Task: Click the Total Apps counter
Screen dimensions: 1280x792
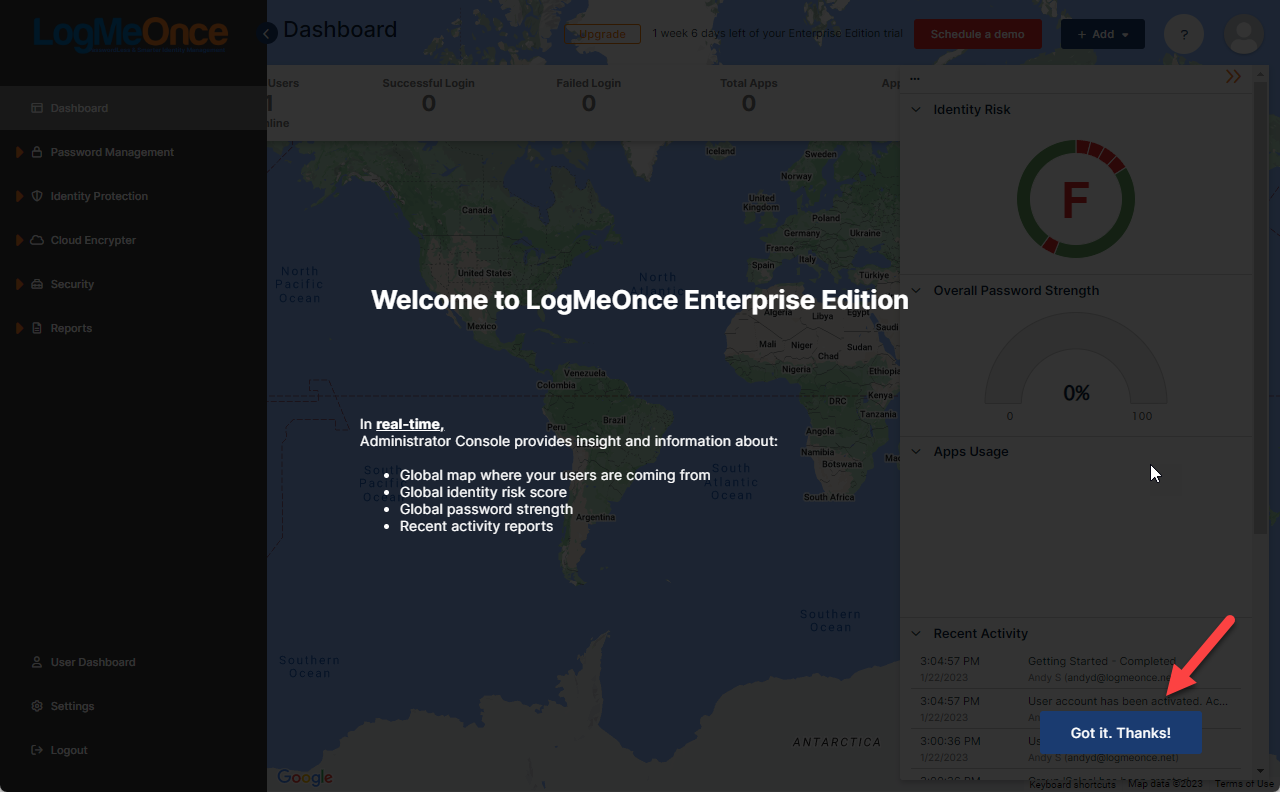Action: 748,96
